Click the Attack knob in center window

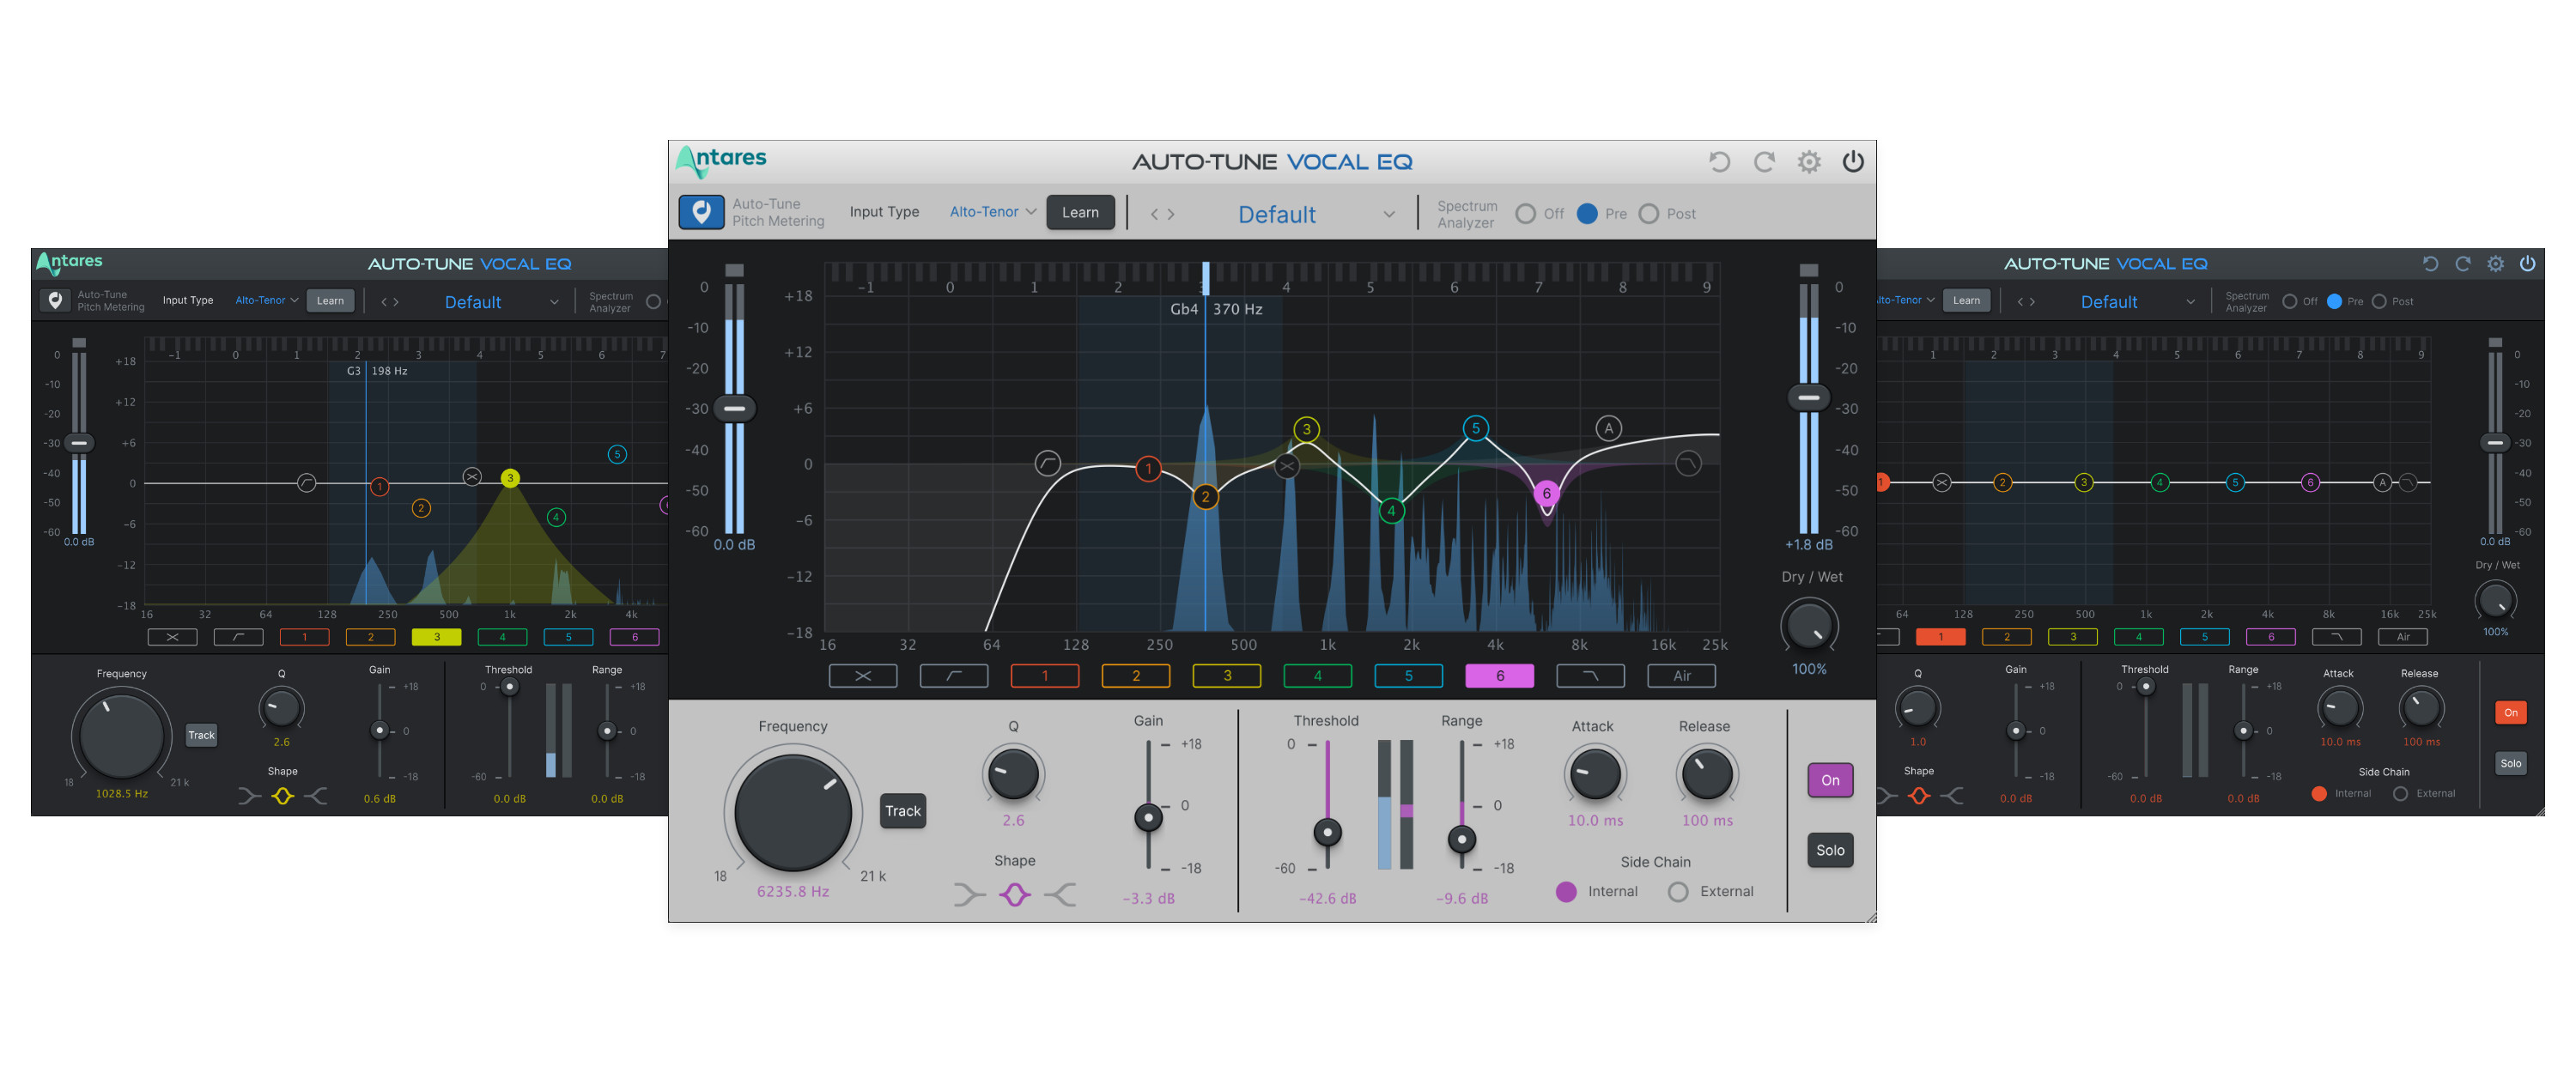pyautogui.click(x=1595, y=773)
